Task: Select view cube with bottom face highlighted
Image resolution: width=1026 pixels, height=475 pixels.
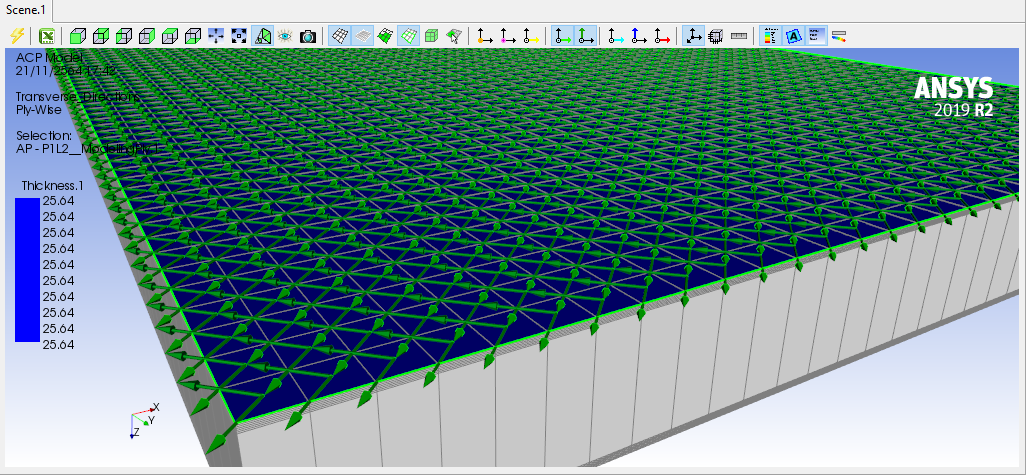Action: click(192, 36)
